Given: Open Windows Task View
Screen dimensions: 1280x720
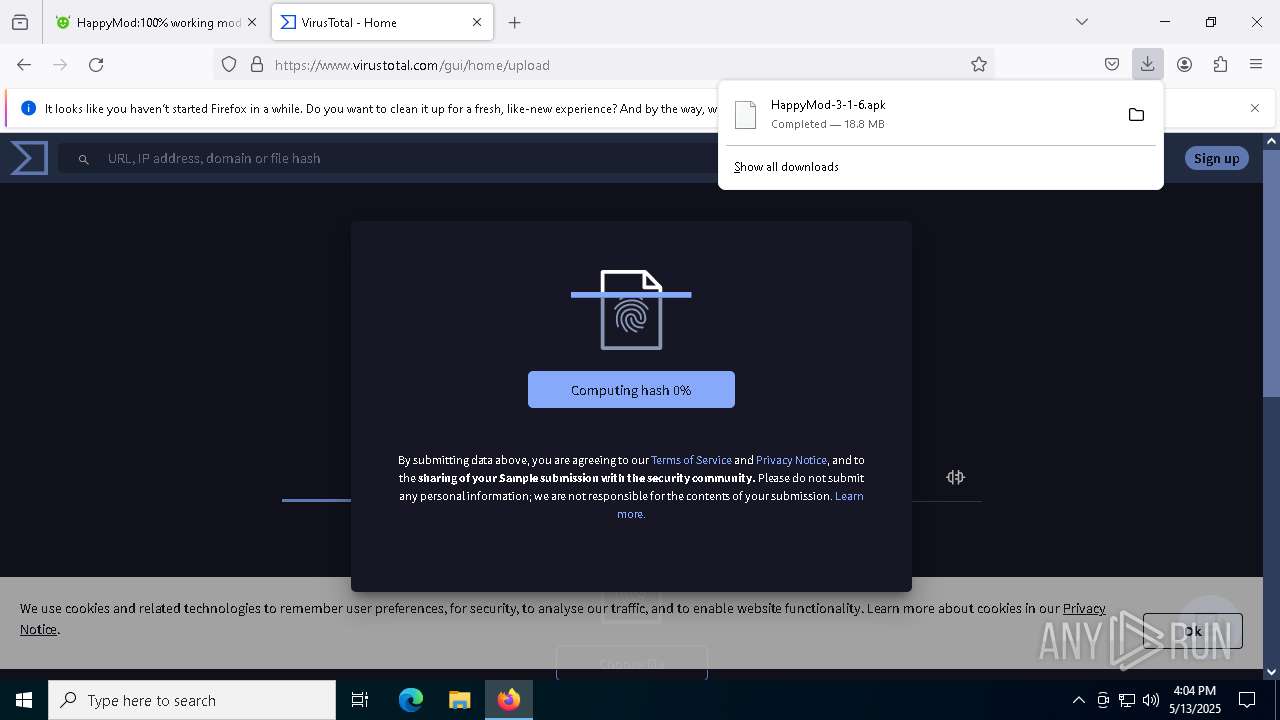Looking at the screenshot, I should pyautogui.click(x=360, y=700).
